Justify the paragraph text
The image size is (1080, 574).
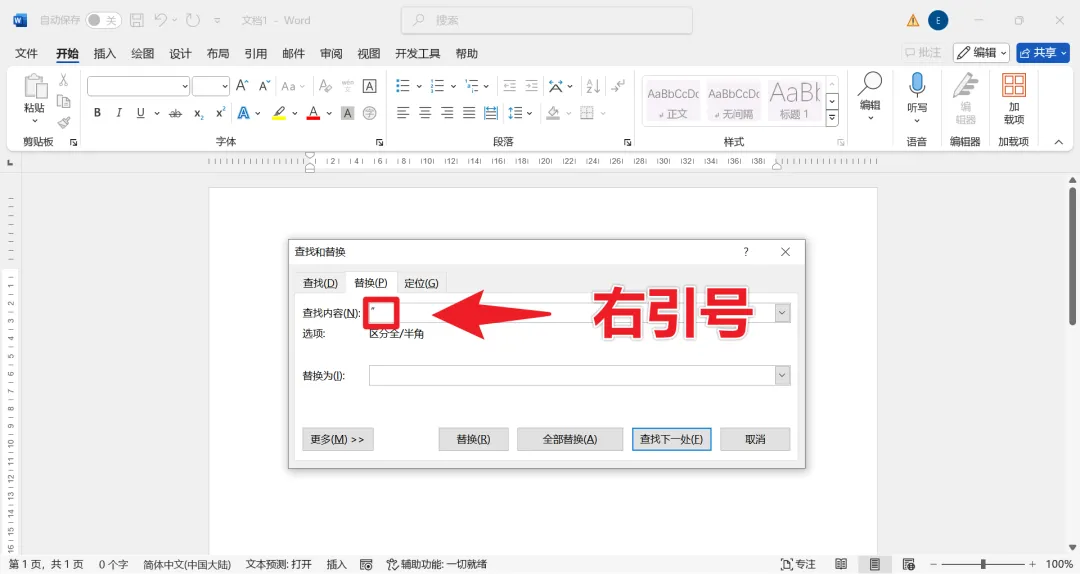coord(469,113)
